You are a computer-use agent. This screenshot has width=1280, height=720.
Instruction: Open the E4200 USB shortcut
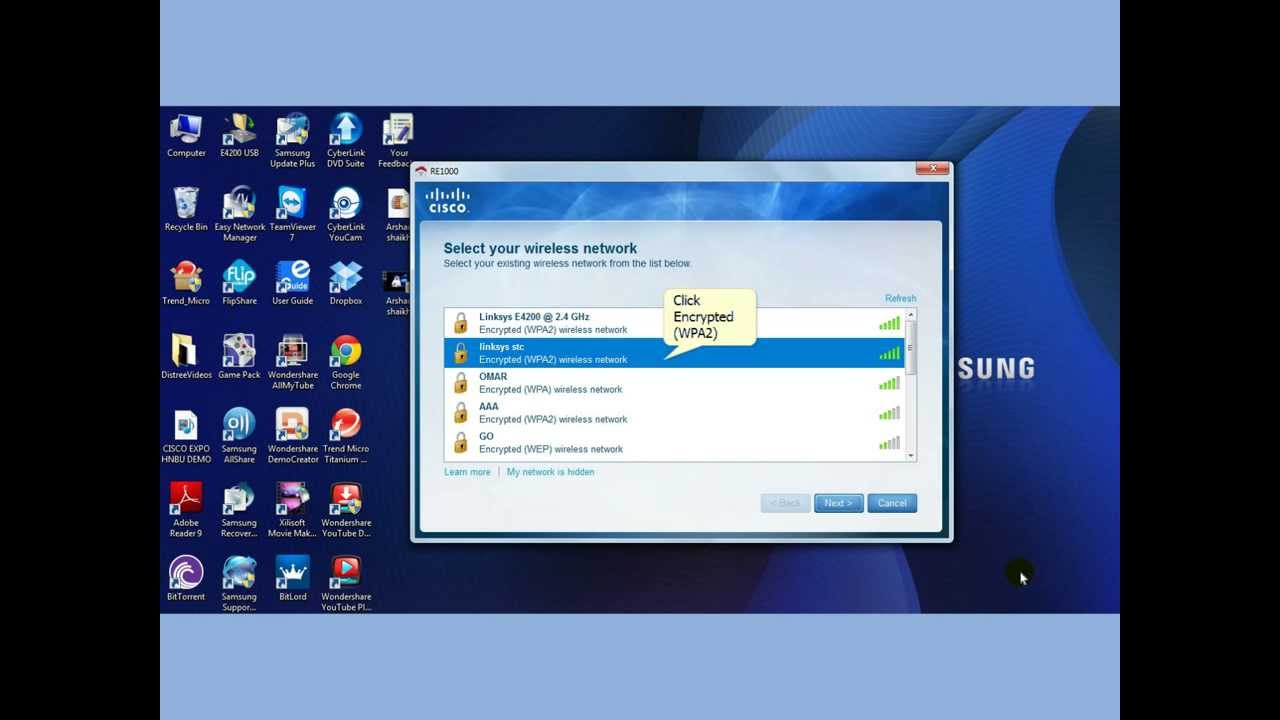[x=239, y=136]
